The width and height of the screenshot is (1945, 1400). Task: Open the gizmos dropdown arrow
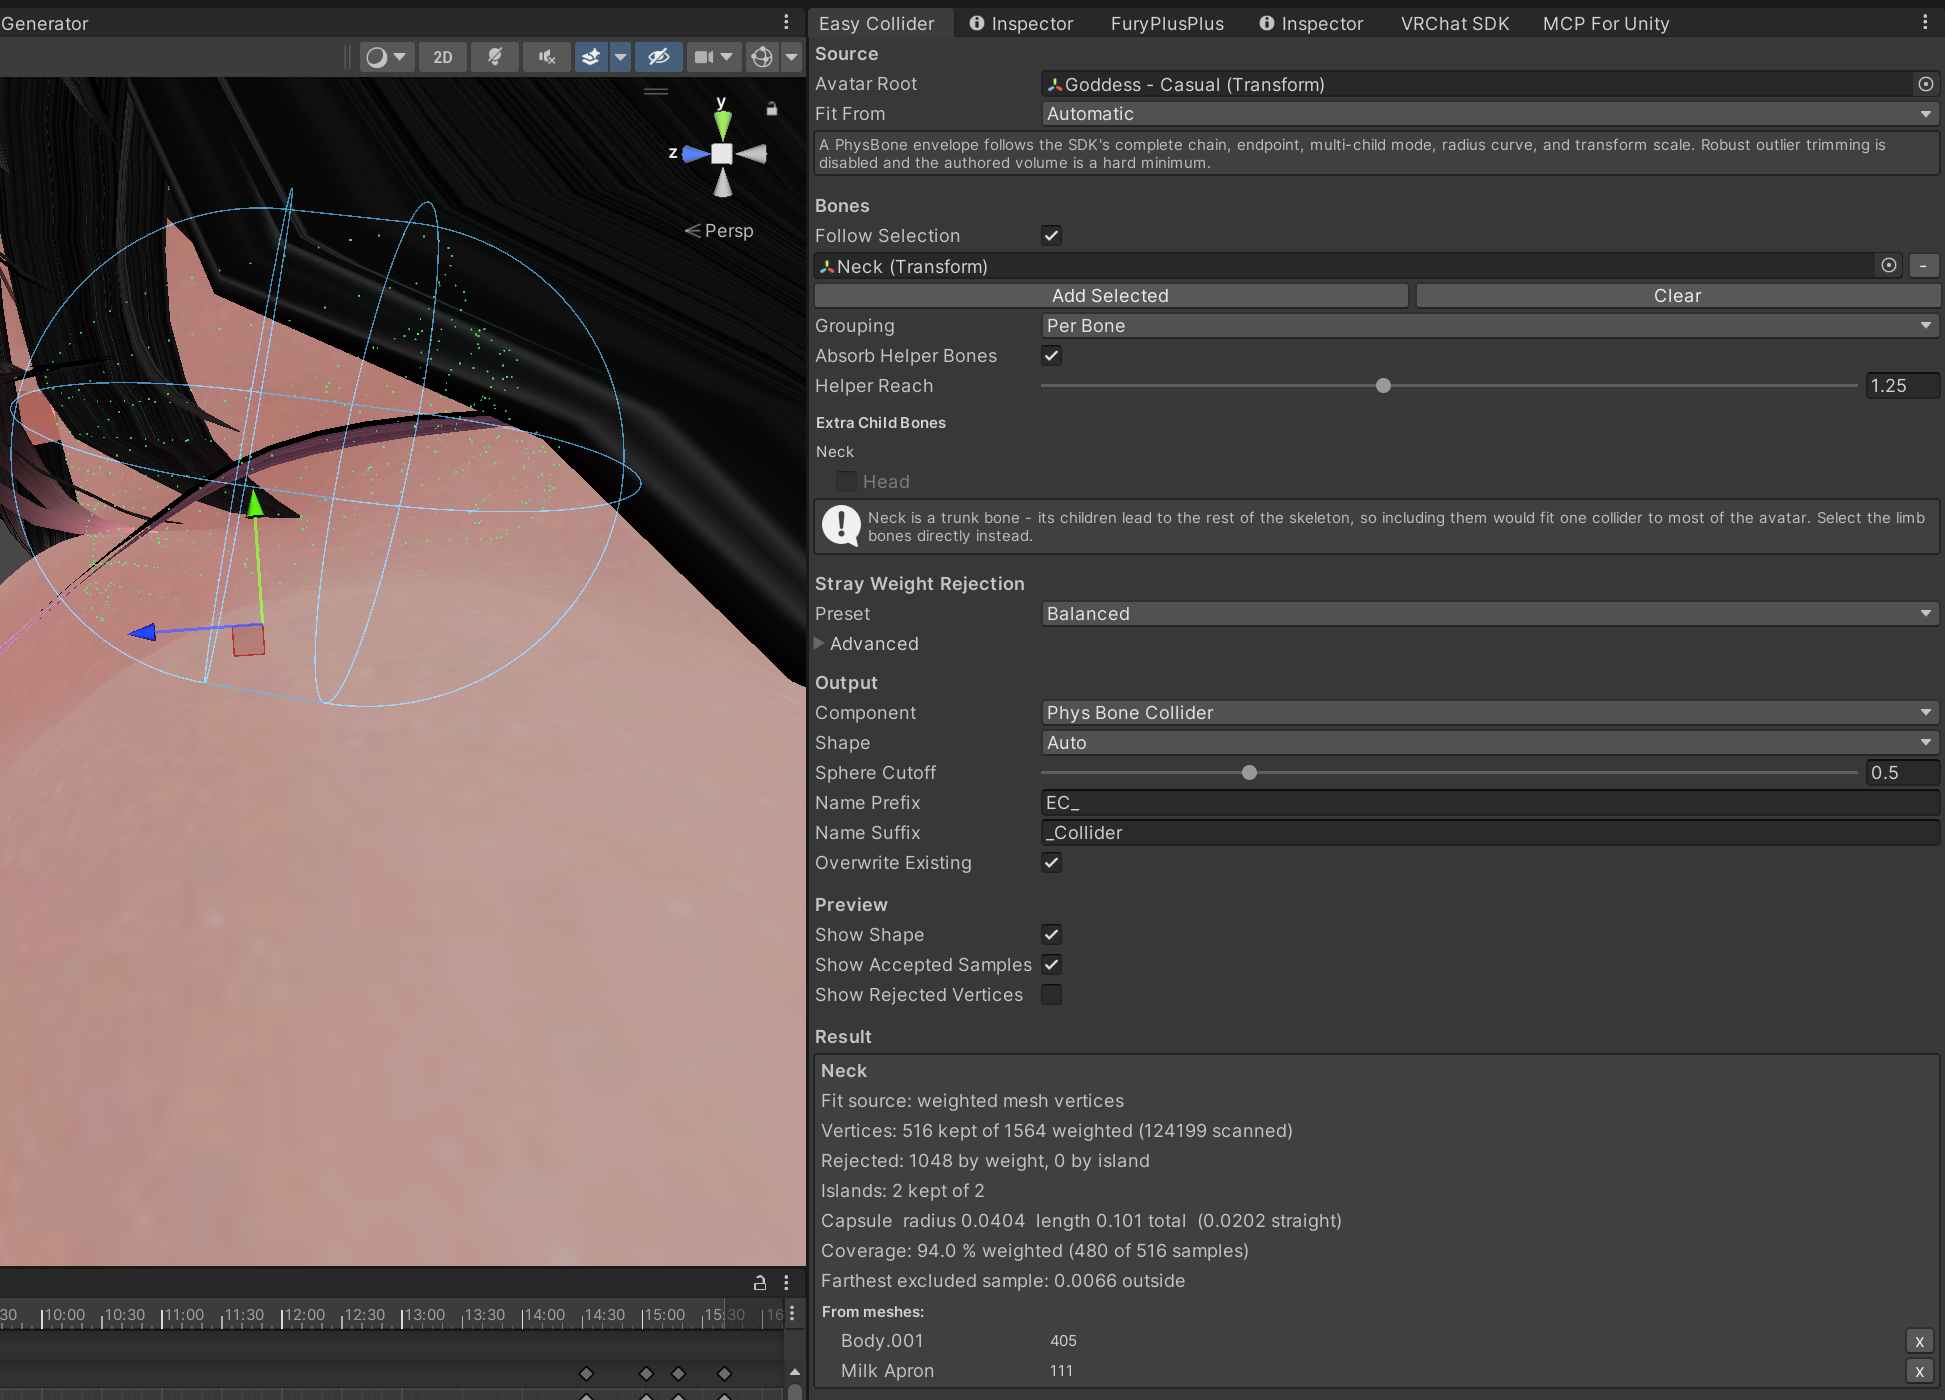(792, 57)
